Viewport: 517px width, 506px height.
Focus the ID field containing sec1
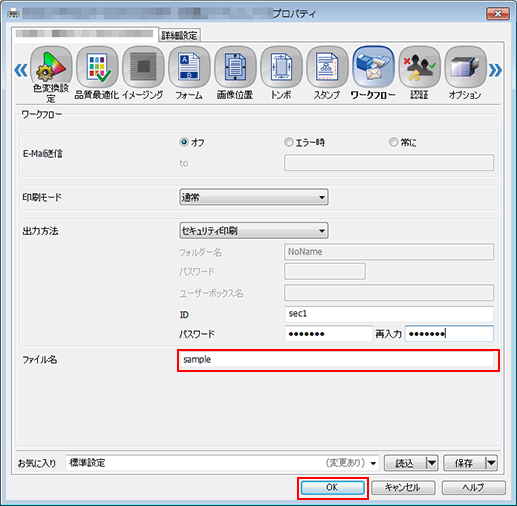389,314
